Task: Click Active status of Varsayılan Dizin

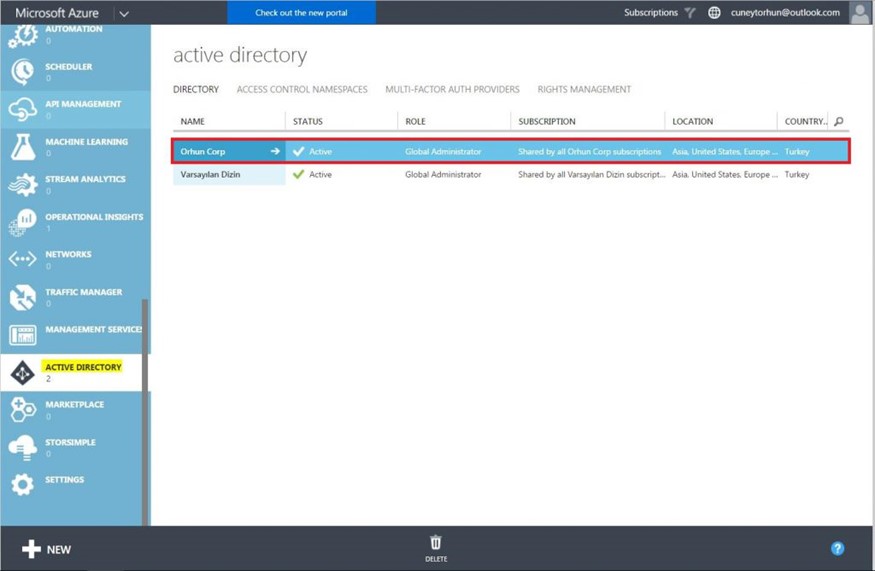Action: click(x=320, y=174)
